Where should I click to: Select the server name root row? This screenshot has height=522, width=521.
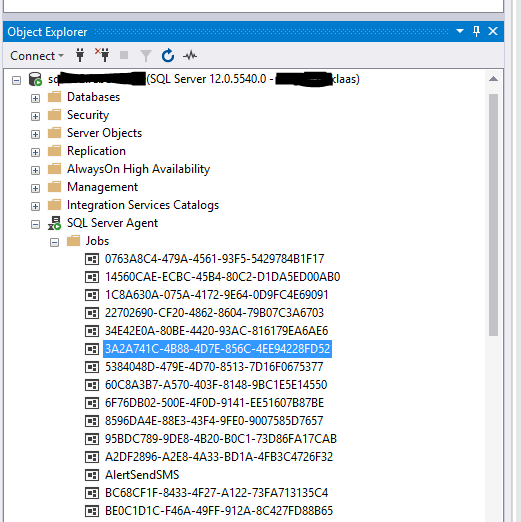tap(204, 79)
